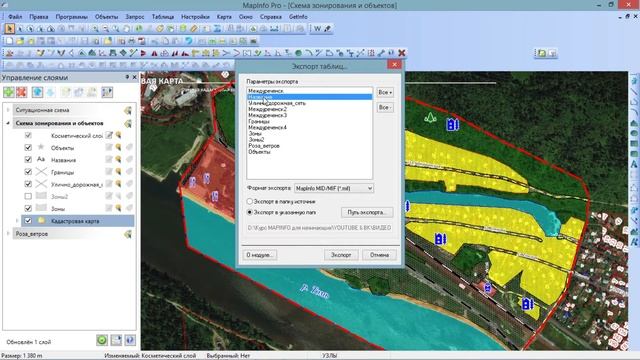Pick the Zoom In magnifier tool
640x360 pixels.
click(95, 29)
